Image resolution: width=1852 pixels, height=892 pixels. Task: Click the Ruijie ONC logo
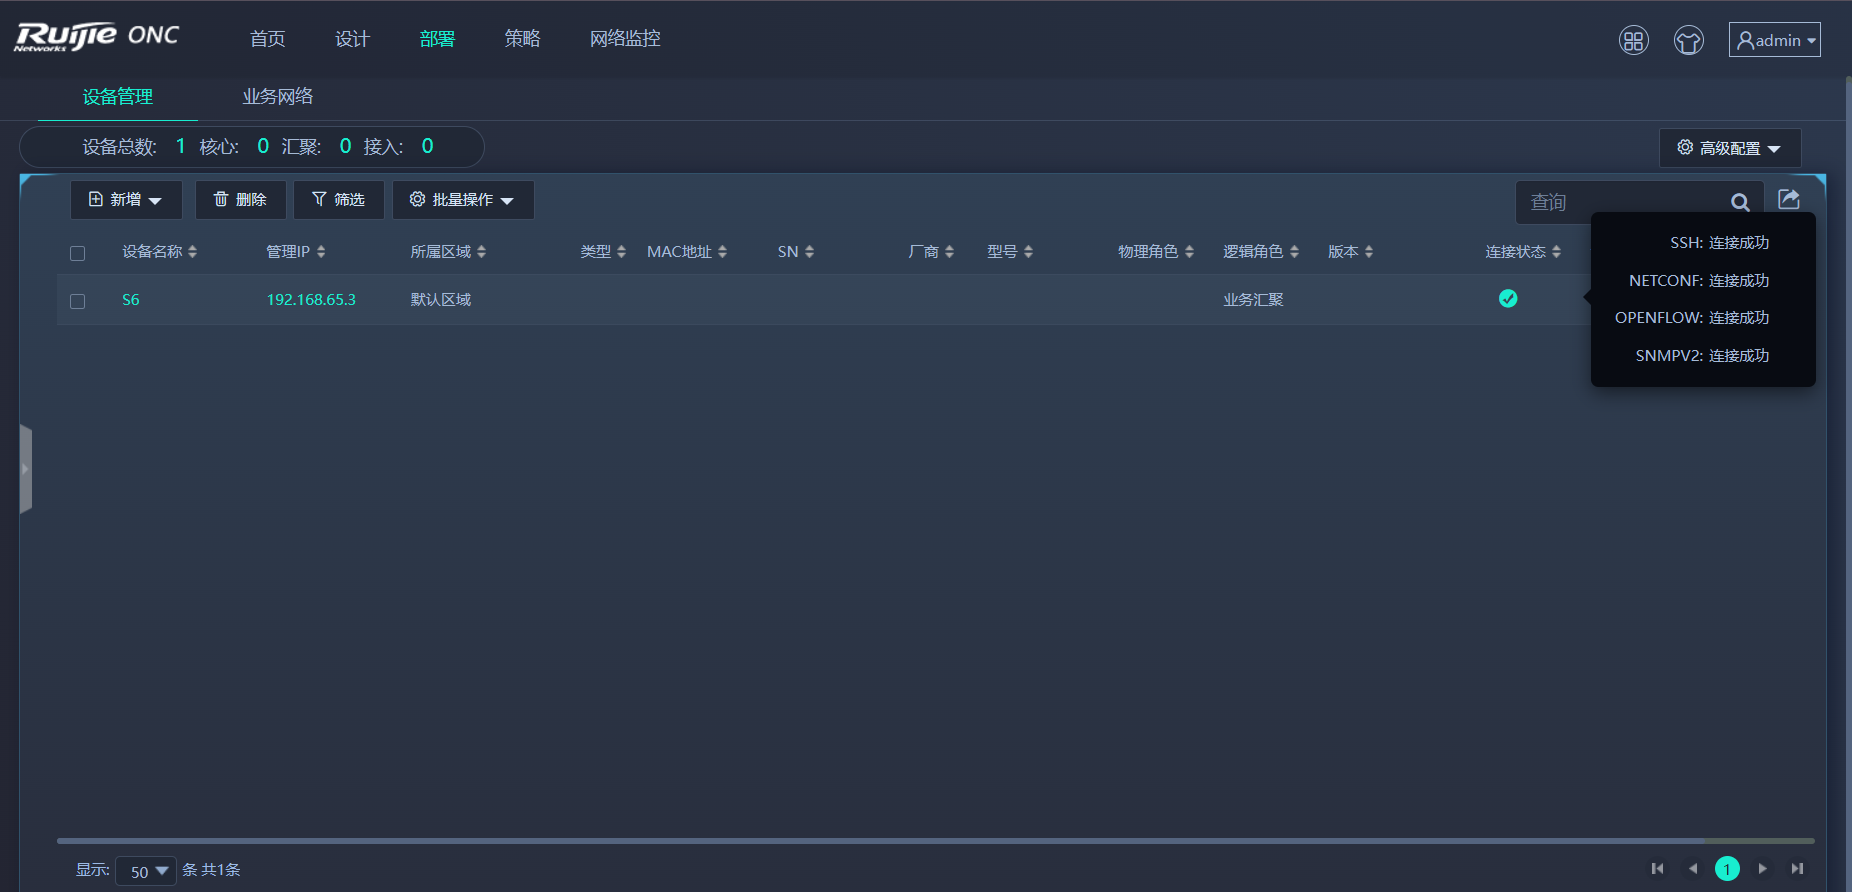click(97, 37)
